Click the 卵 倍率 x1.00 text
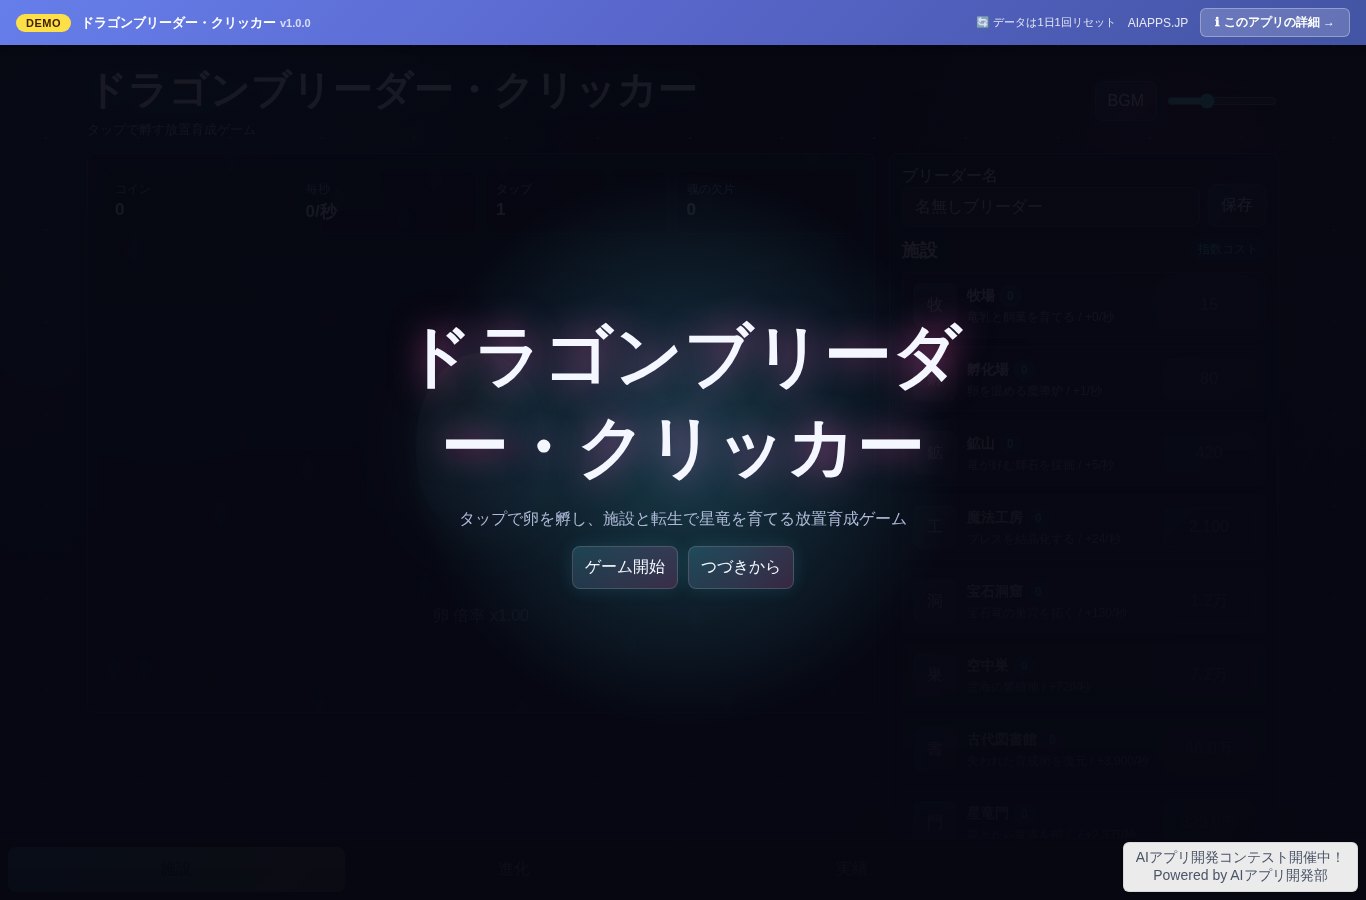 (481, 616)
